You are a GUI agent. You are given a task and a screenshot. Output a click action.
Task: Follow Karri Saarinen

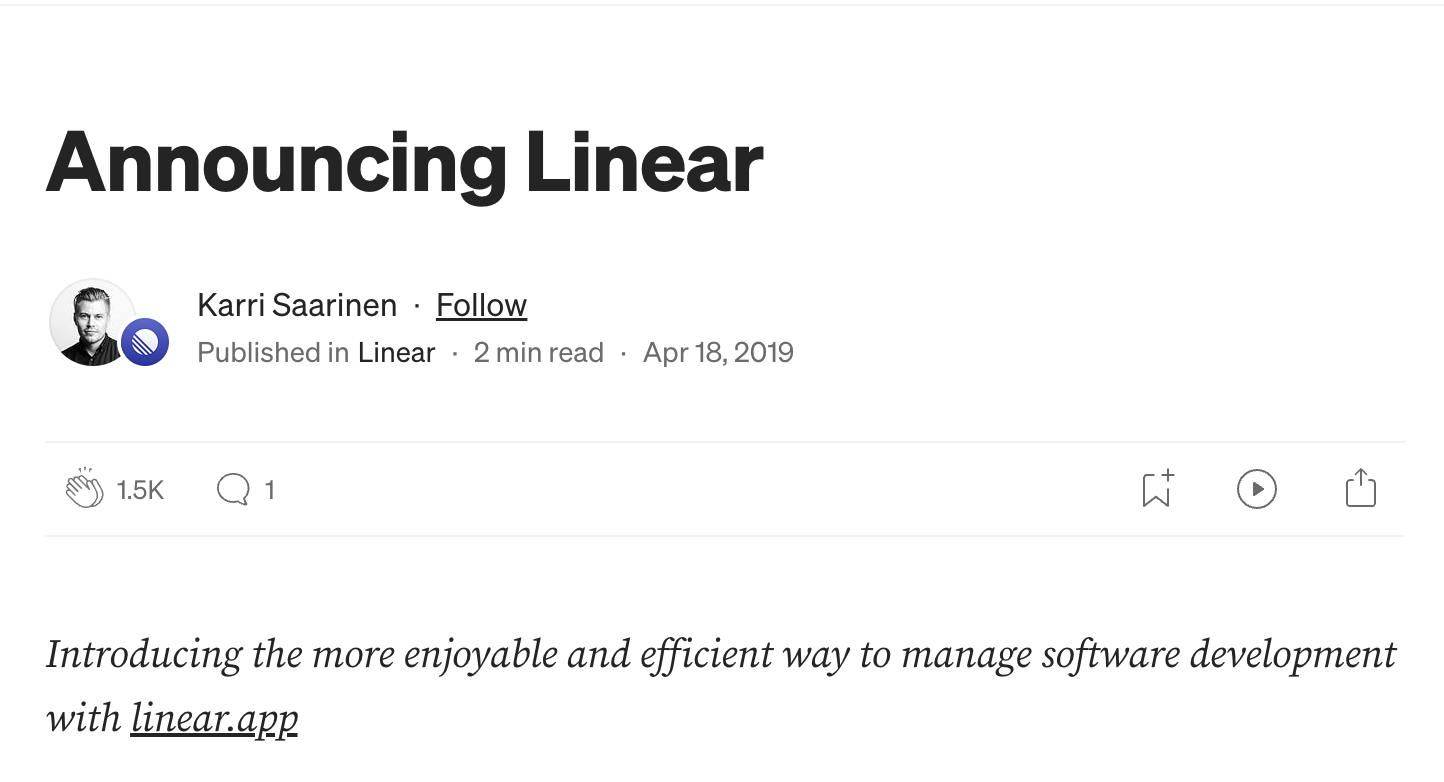pos(481,305)
